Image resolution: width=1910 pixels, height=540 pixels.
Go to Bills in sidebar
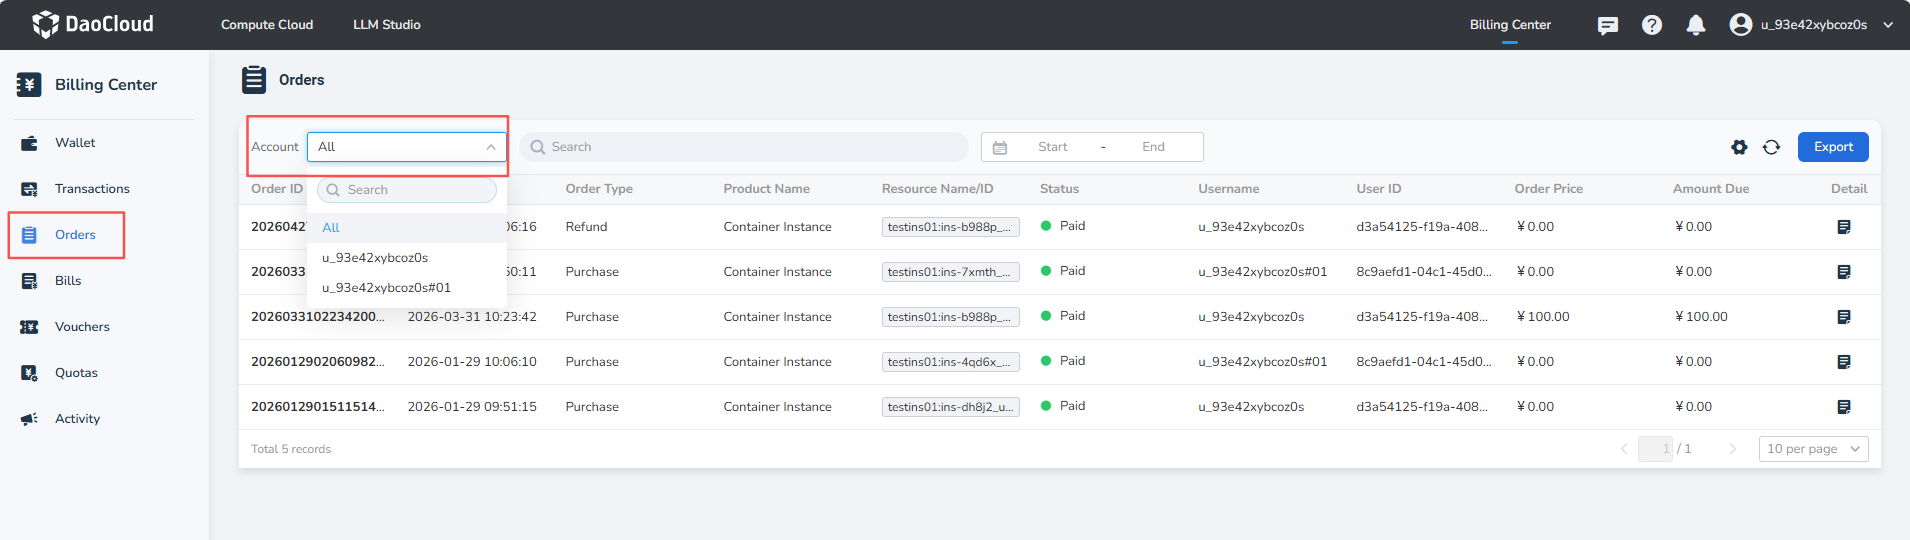68,281
